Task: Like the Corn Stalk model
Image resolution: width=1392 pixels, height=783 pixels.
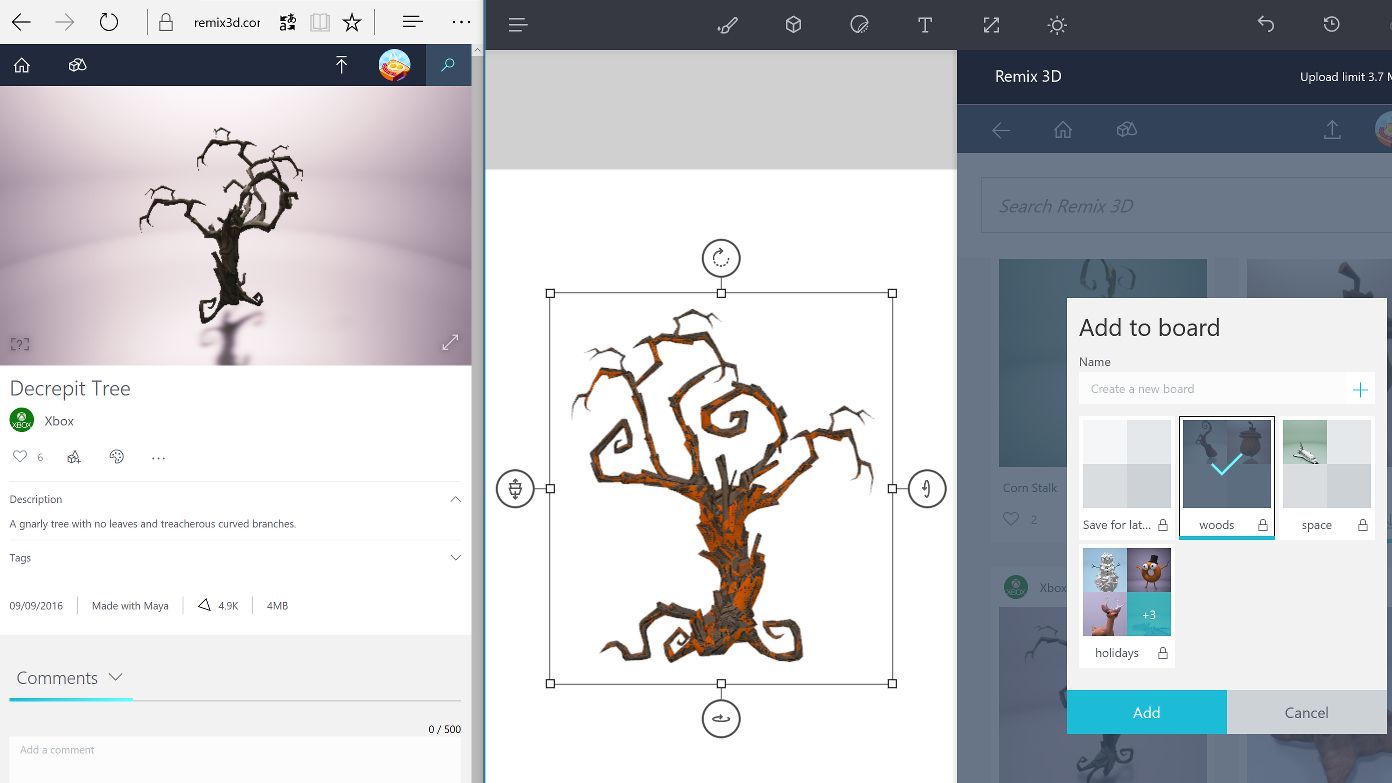Action: point(1011,519)
